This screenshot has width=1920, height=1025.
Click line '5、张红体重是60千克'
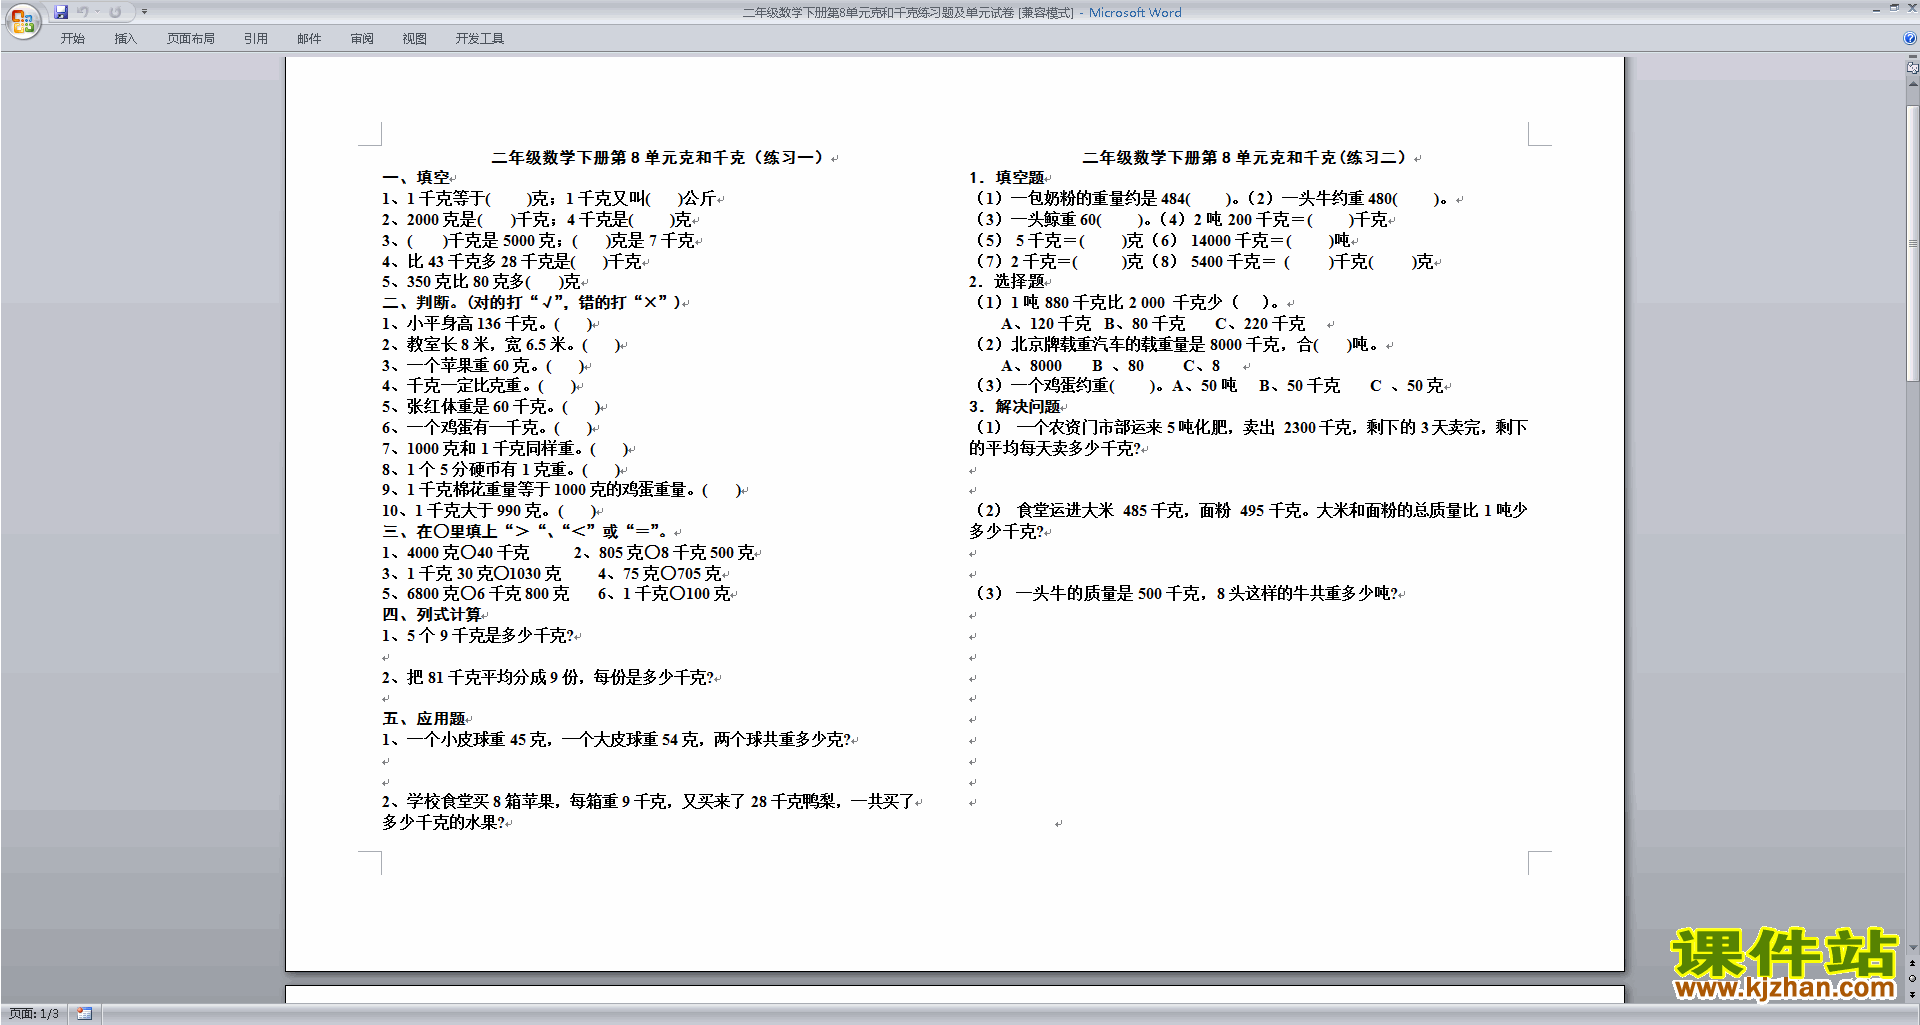pyautogui.click(x=491, y=407)
